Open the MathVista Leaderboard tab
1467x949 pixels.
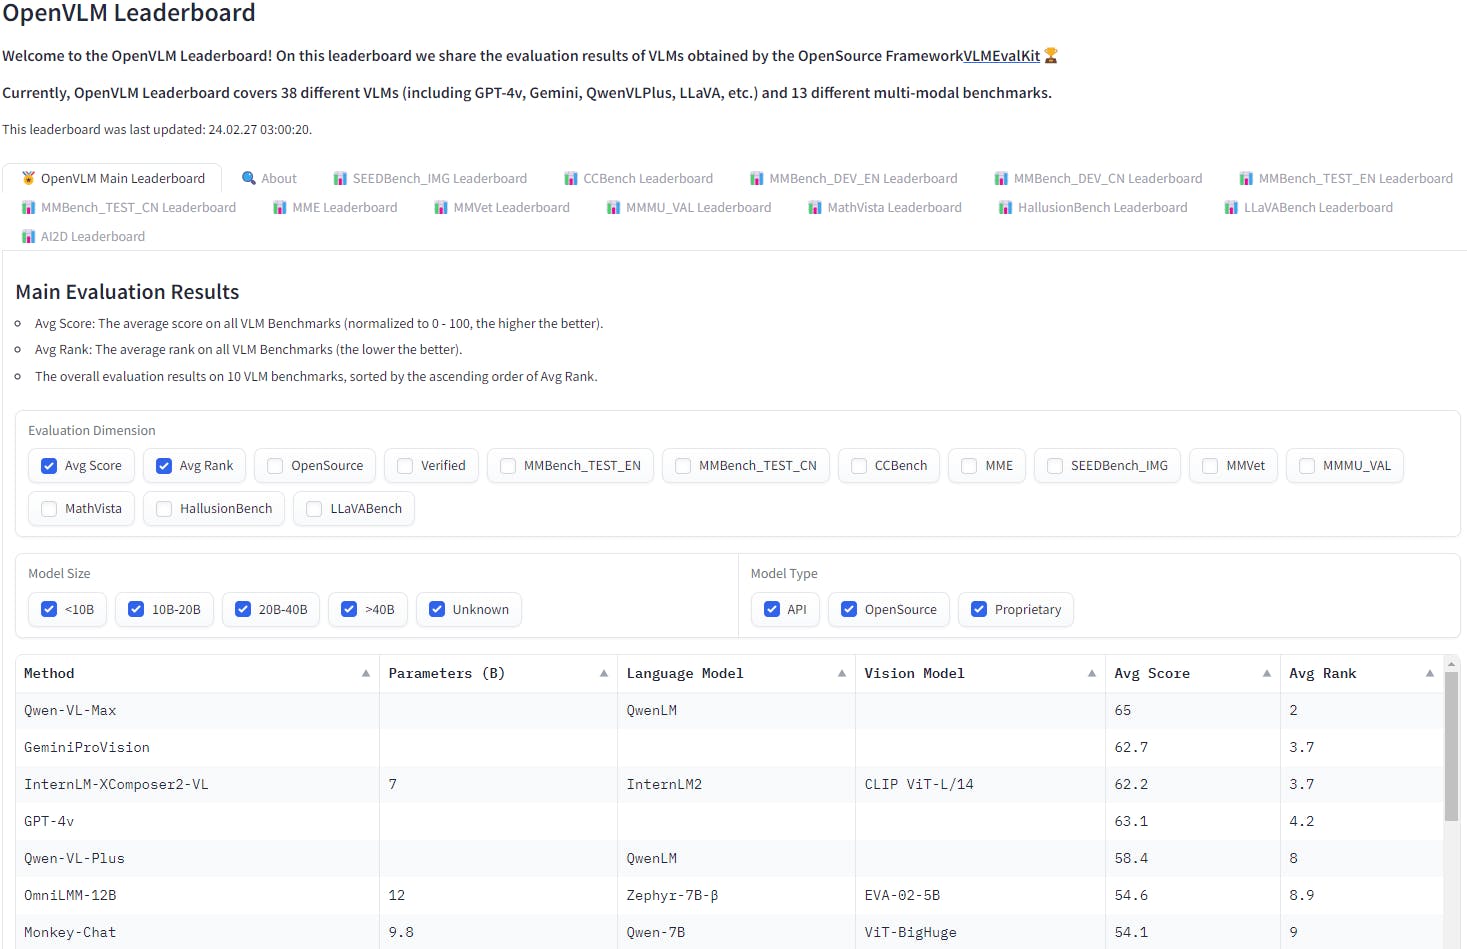pos(885,207)
